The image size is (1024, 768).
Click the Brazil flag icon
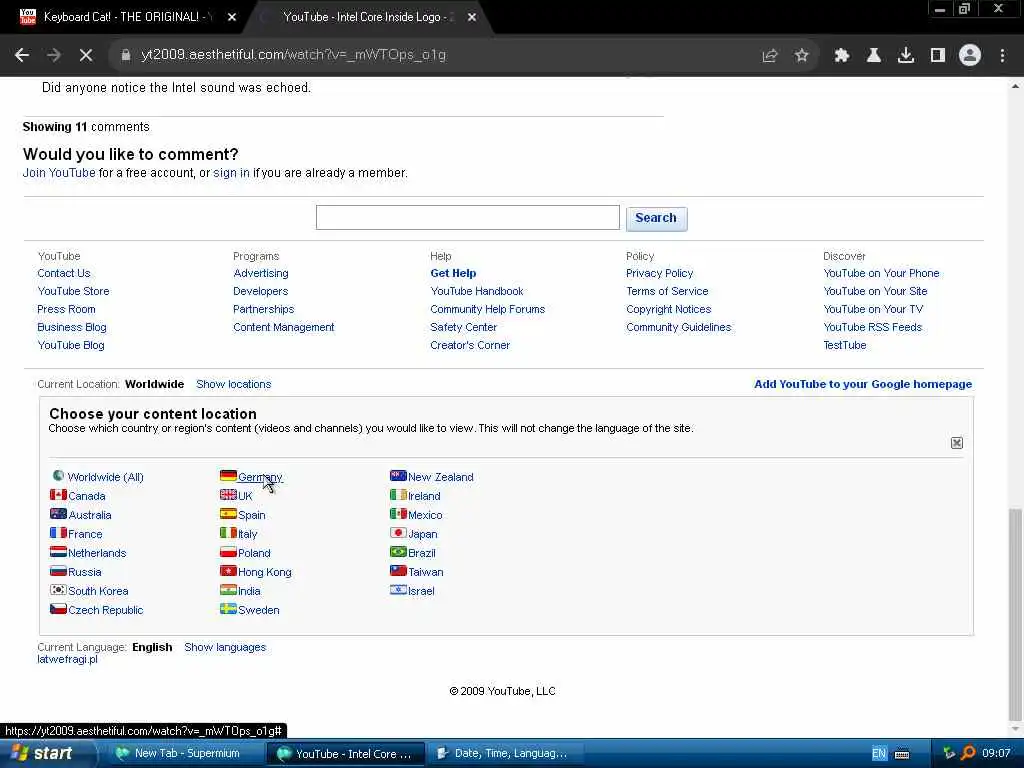(x=398, y=552)
